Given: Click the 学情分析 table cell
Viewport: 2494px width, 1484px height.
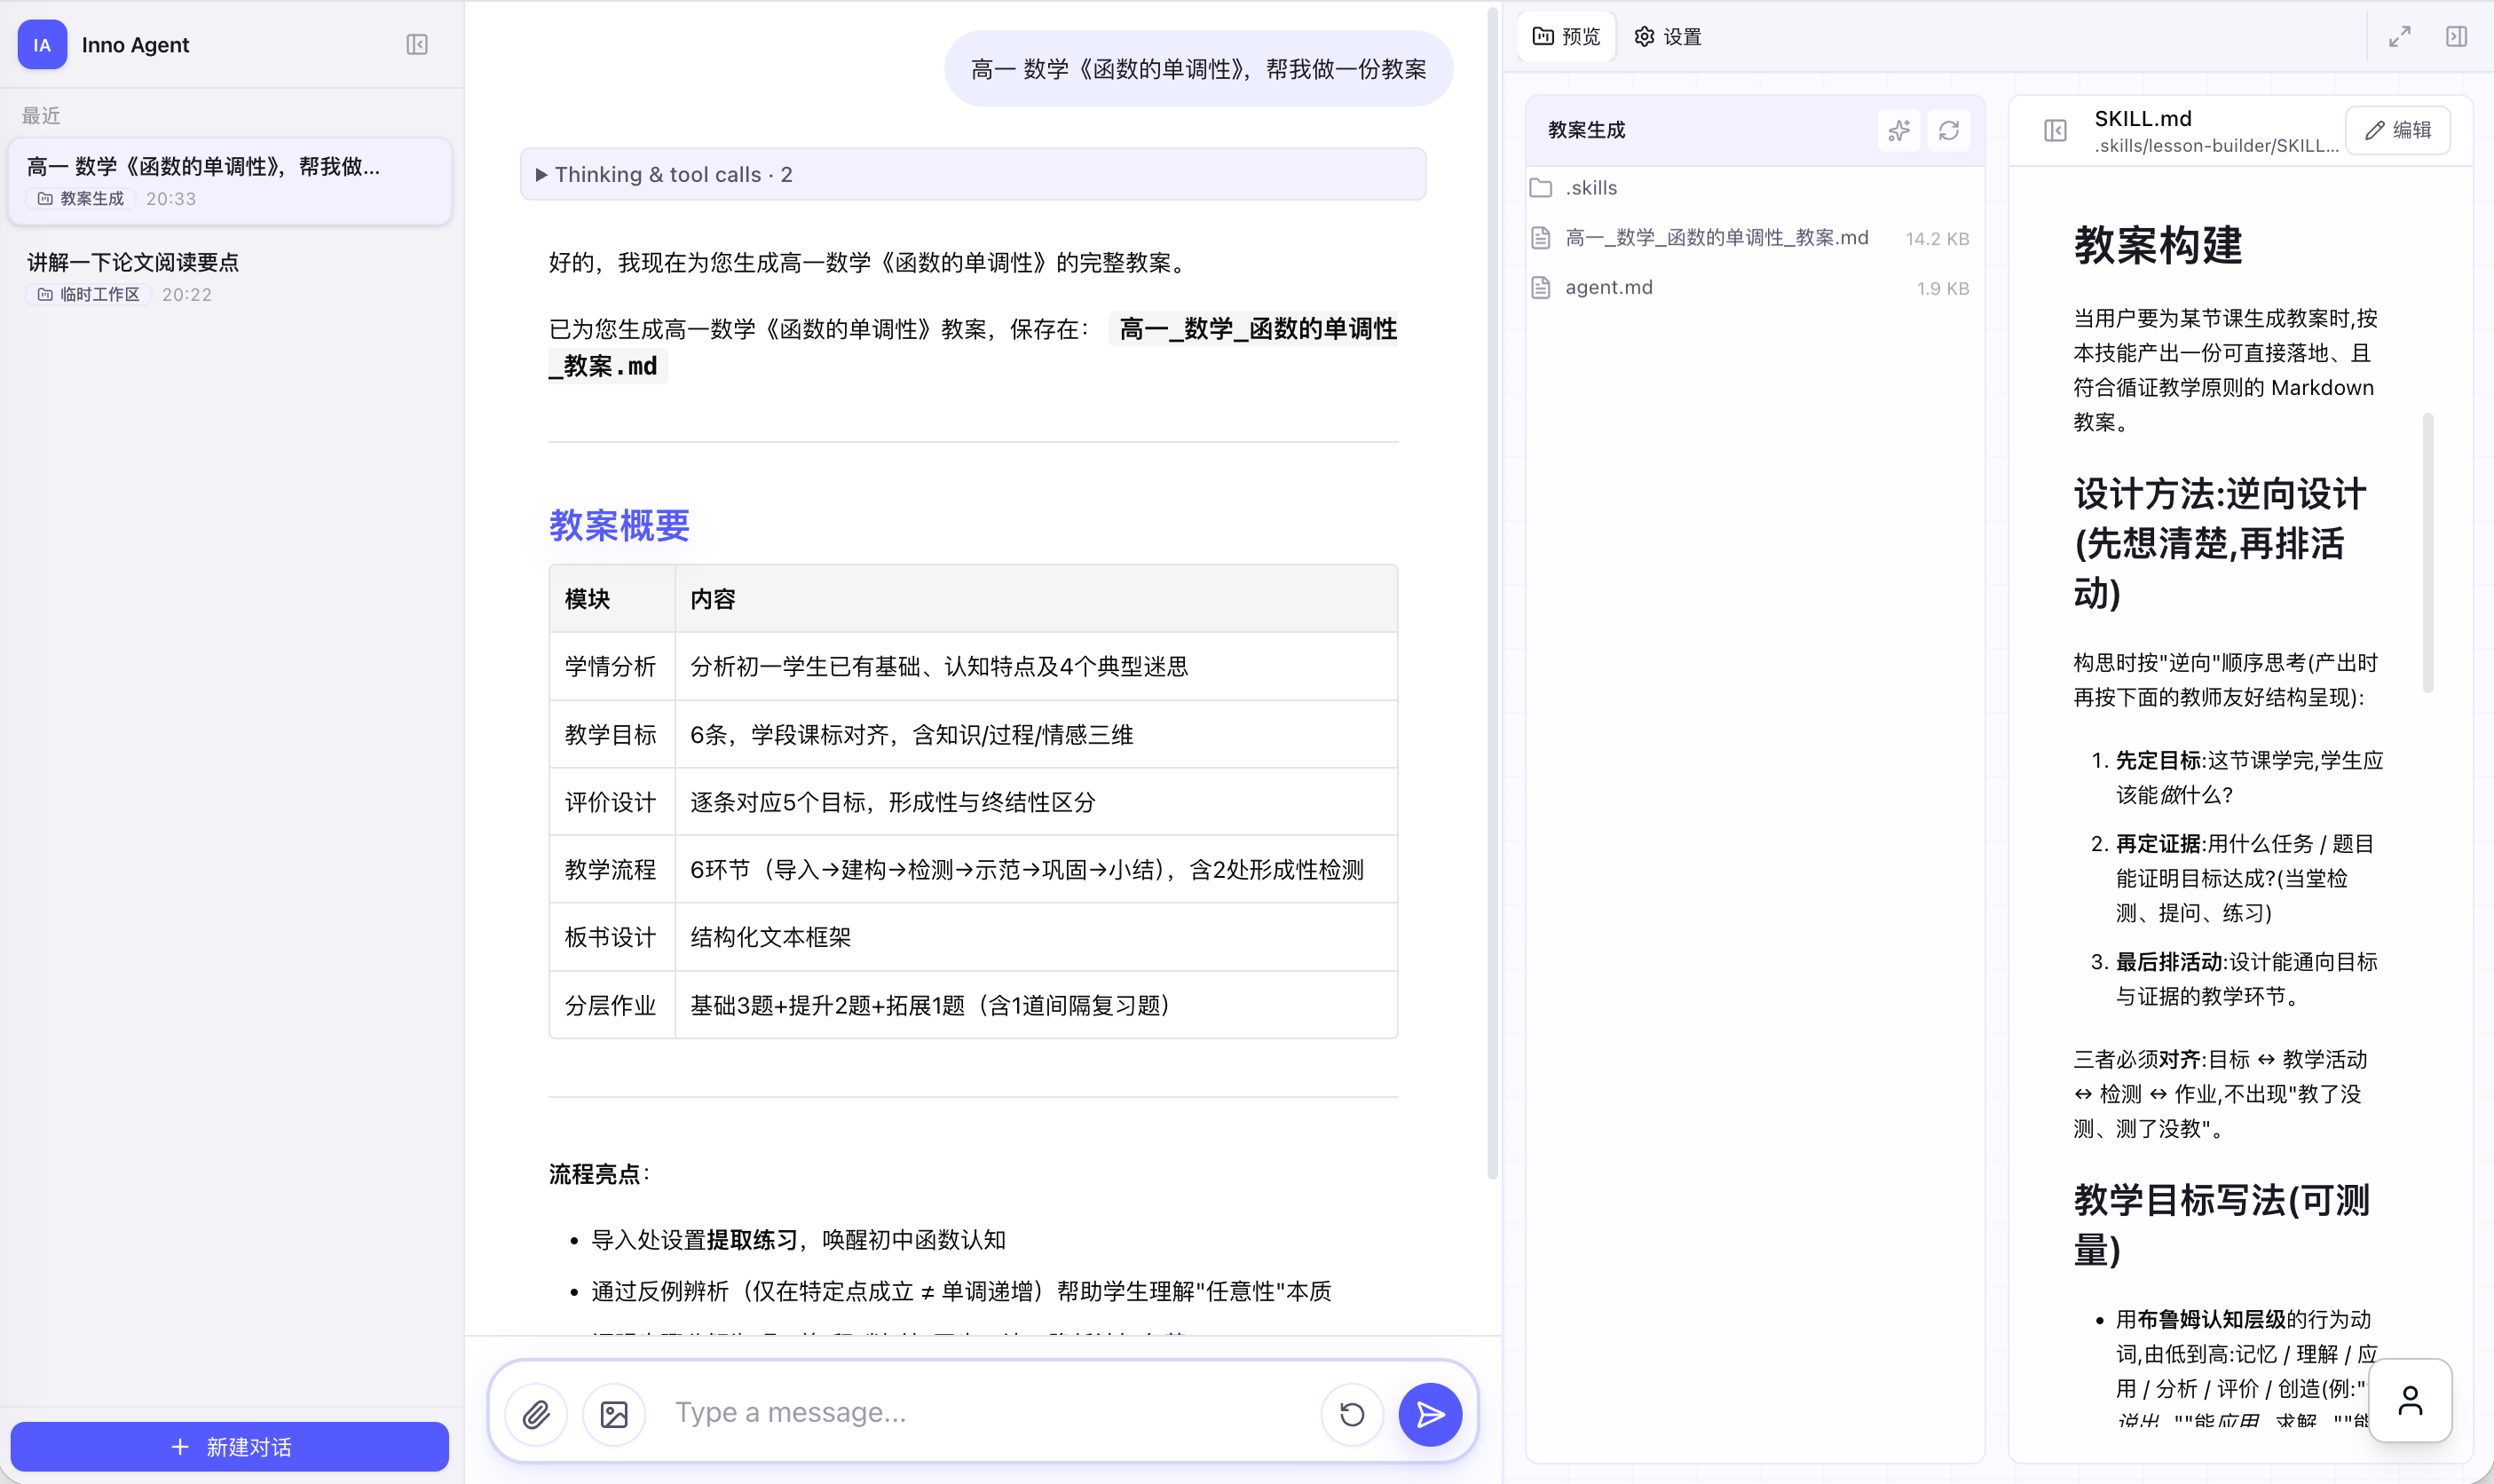Looking at the screenshot, I should (611, 667).
